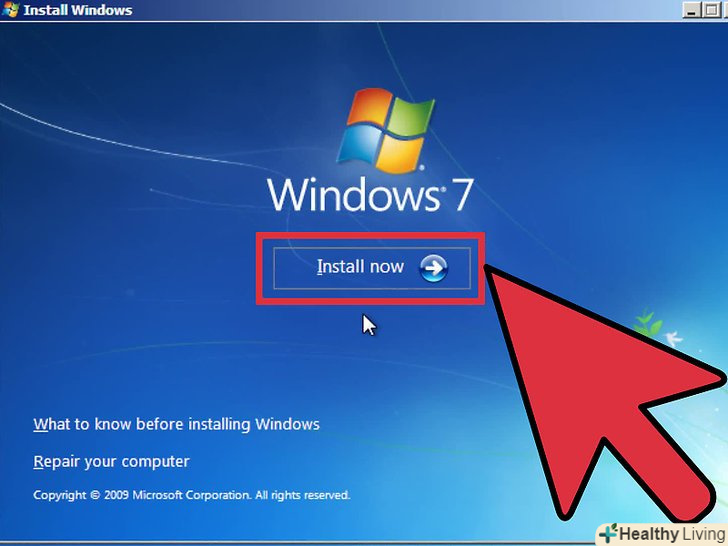This screenshot has height=546, width=728.
Task: Open the Repair your computer link
Action: [111, 462]
